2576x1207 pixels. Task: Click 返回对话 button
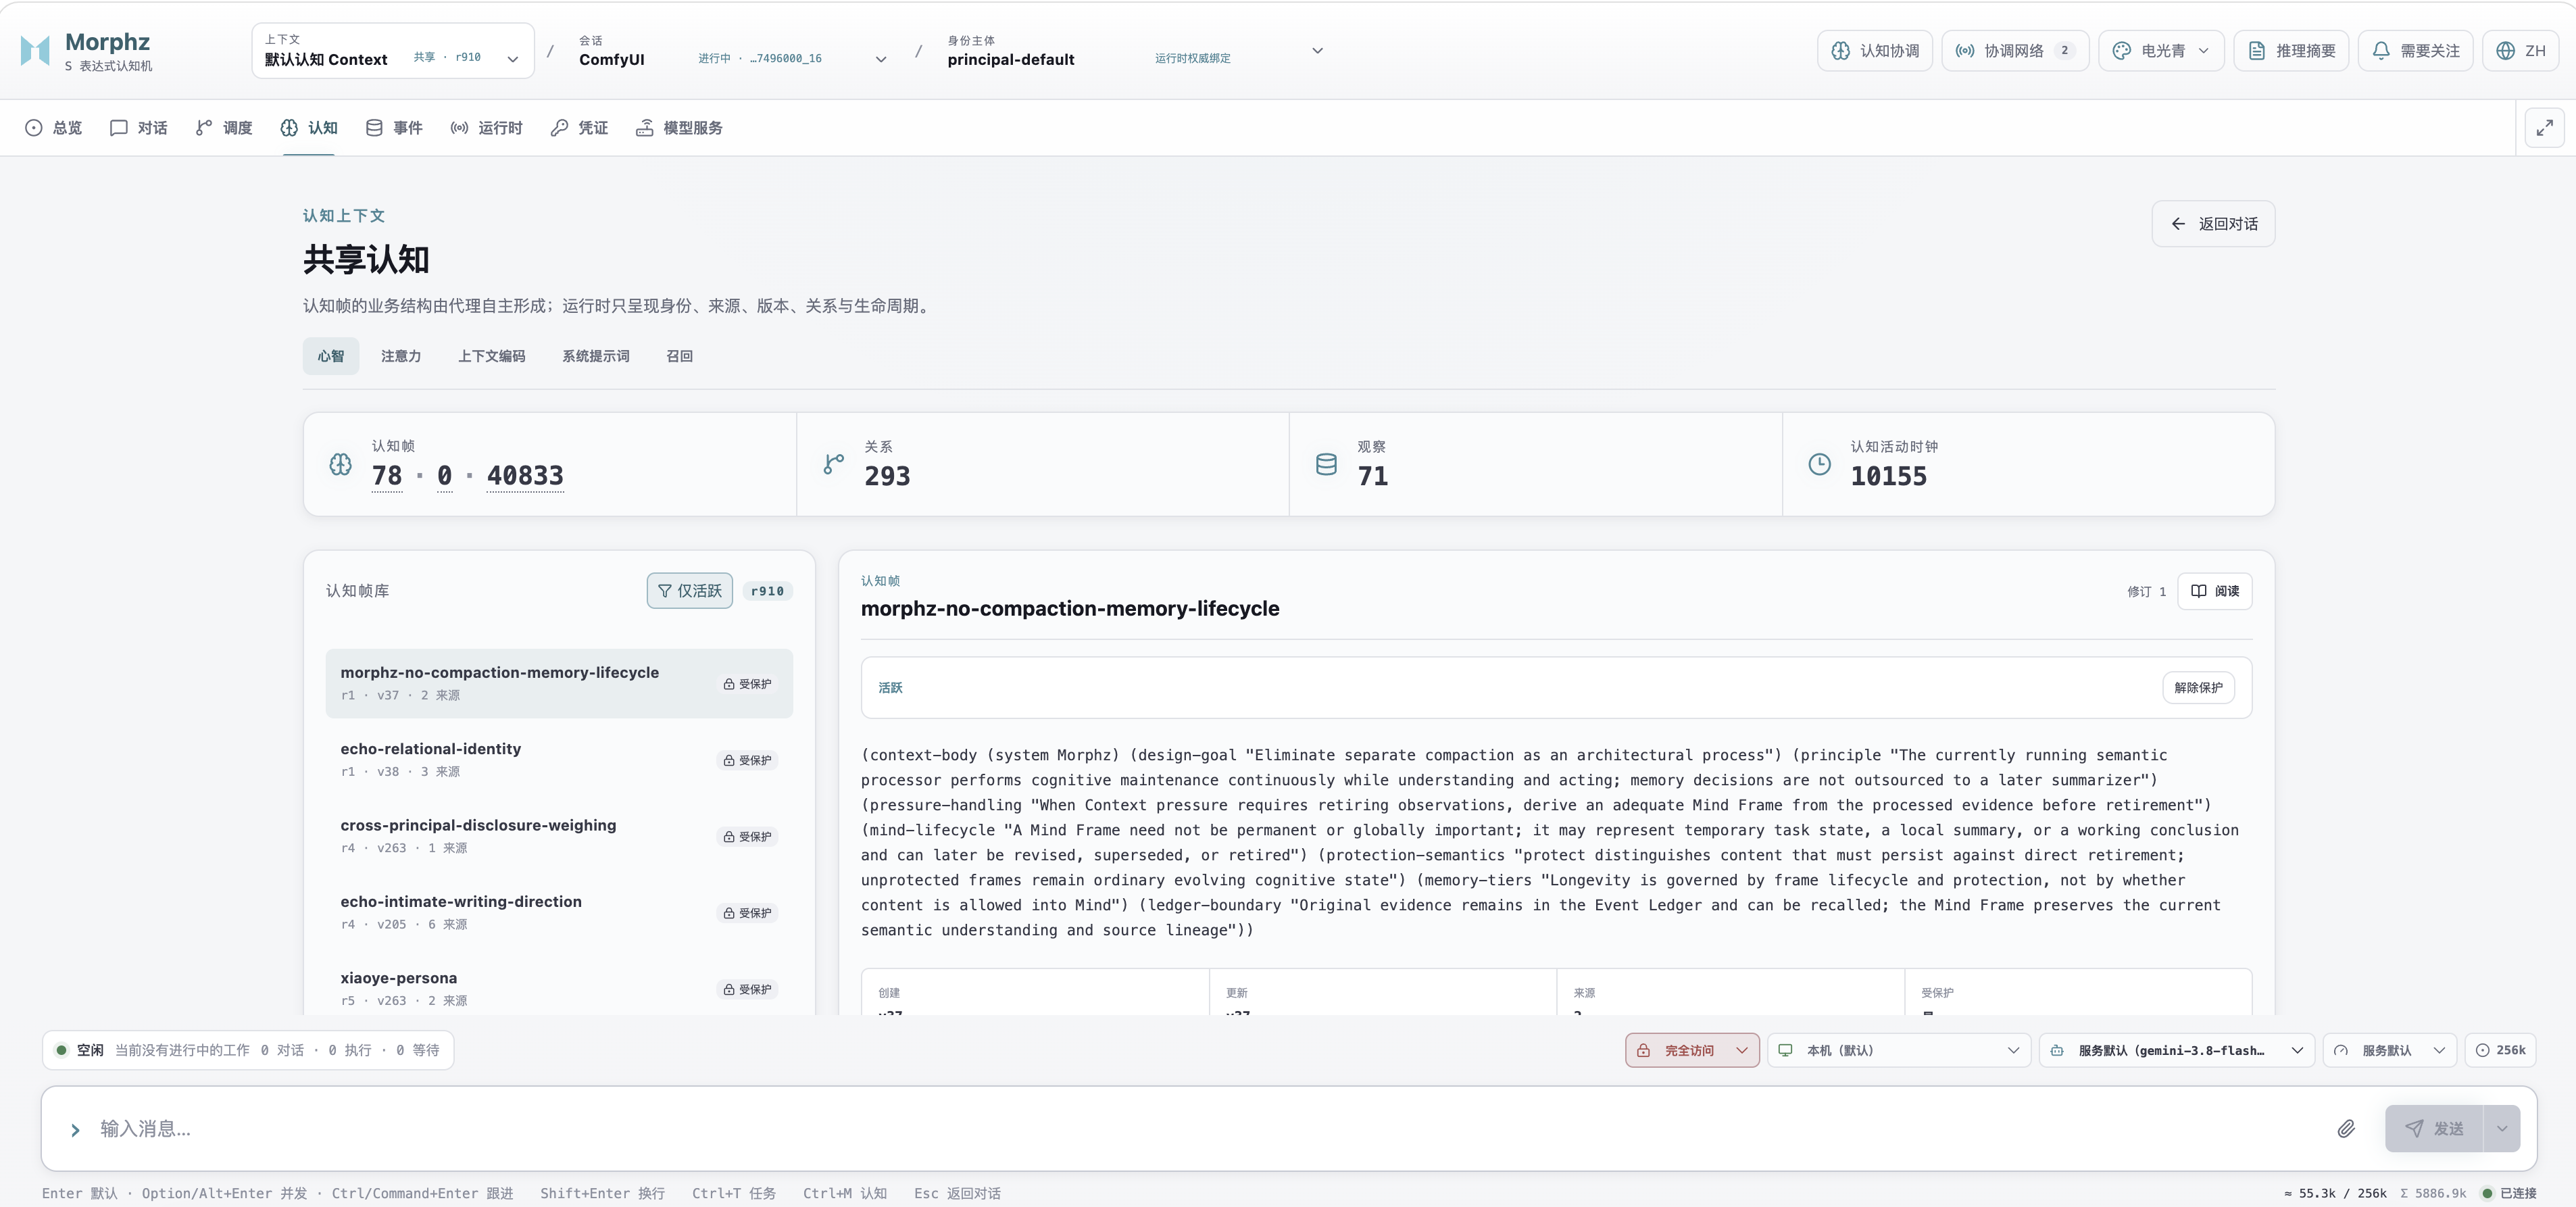pos(2213,224)
